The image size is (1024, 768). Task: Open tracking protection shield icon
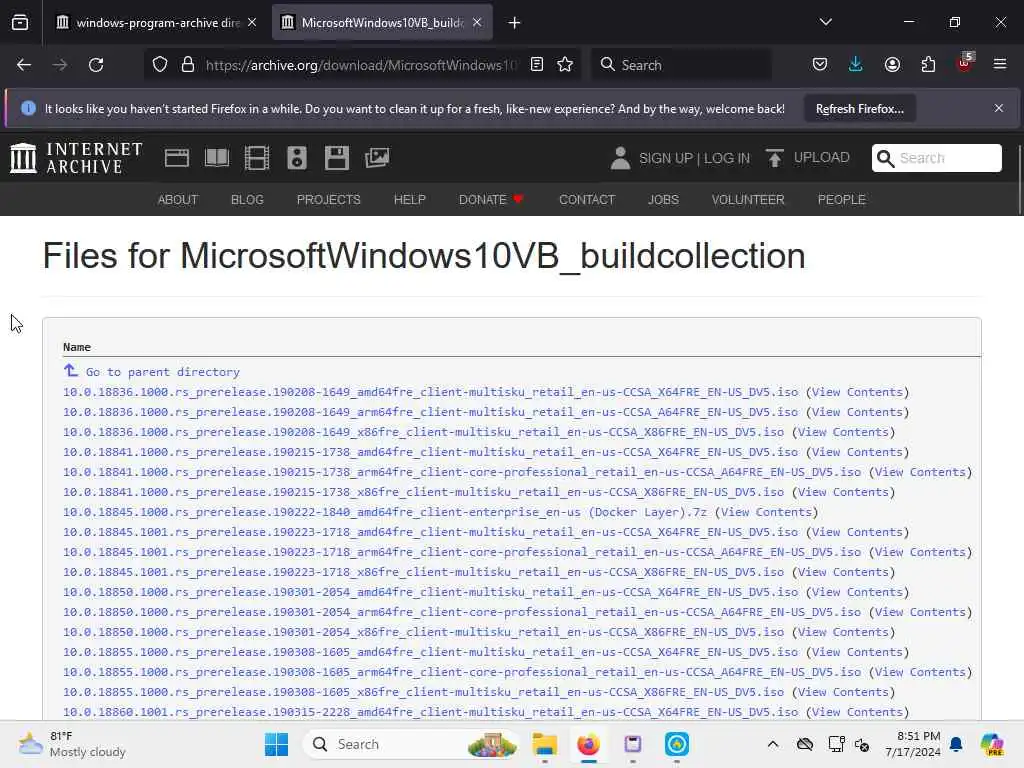[x=160, y=65]
